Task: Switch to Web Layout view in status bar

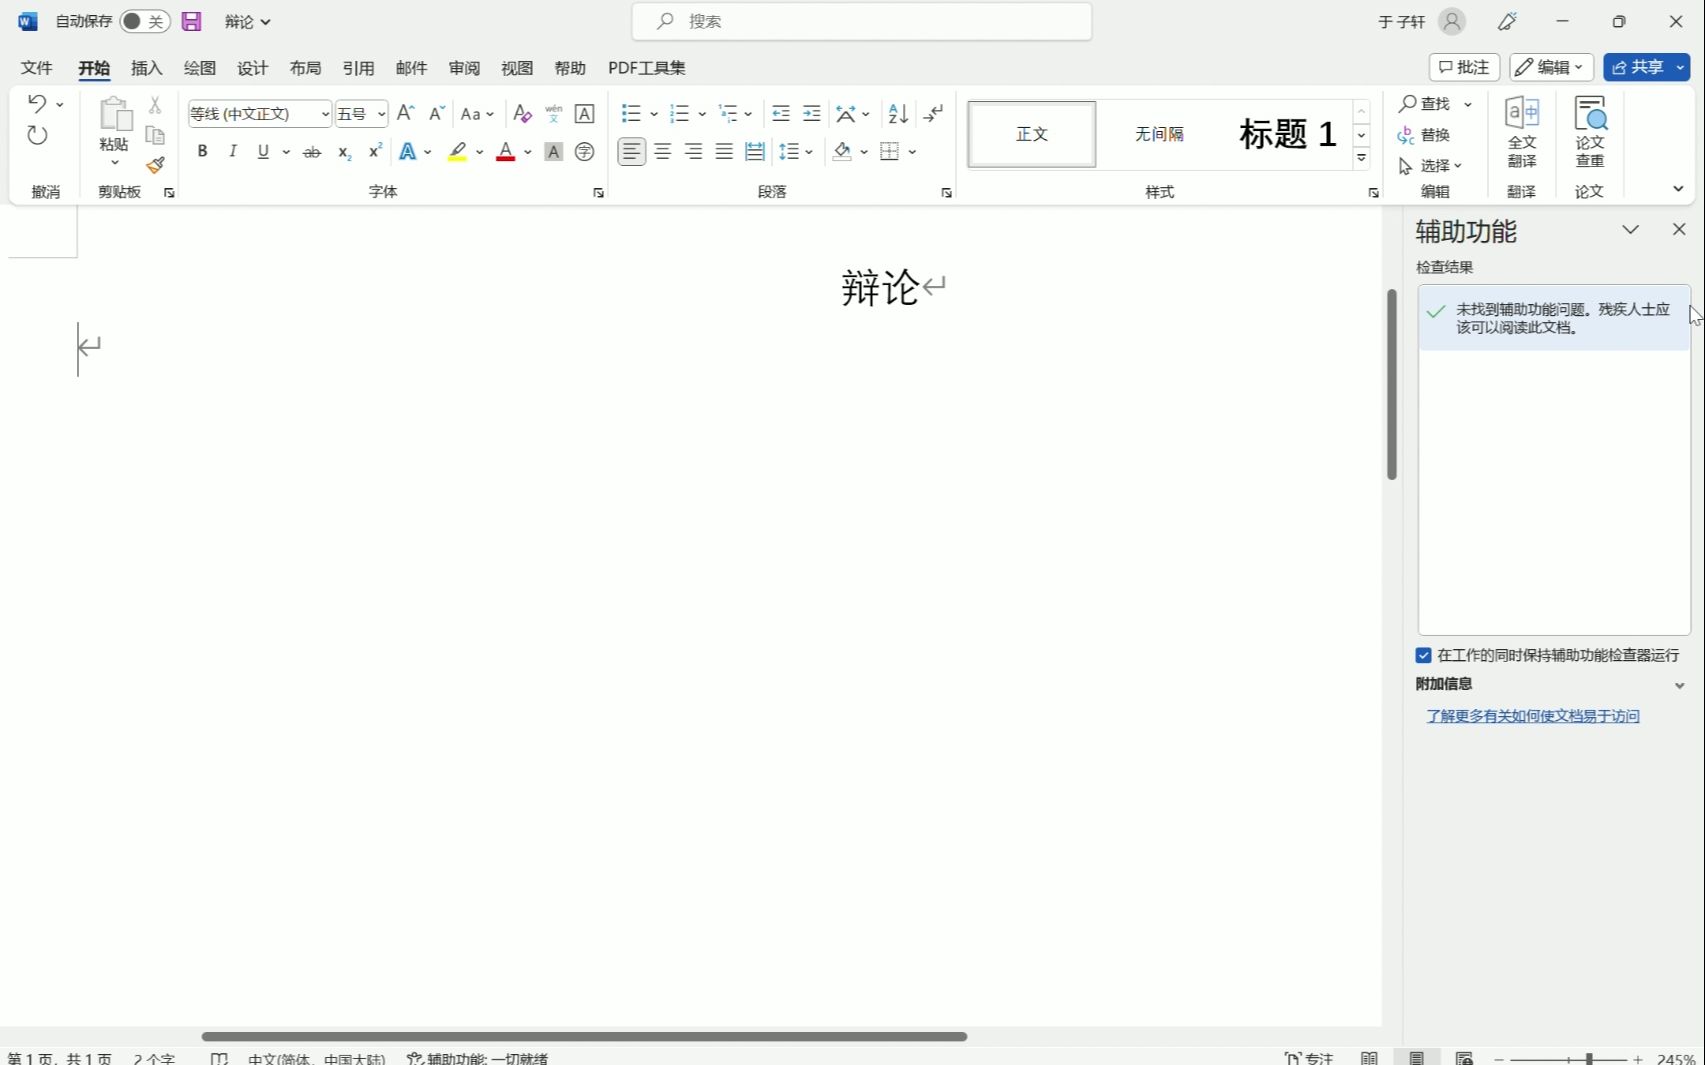Action: (1465, 1058)
